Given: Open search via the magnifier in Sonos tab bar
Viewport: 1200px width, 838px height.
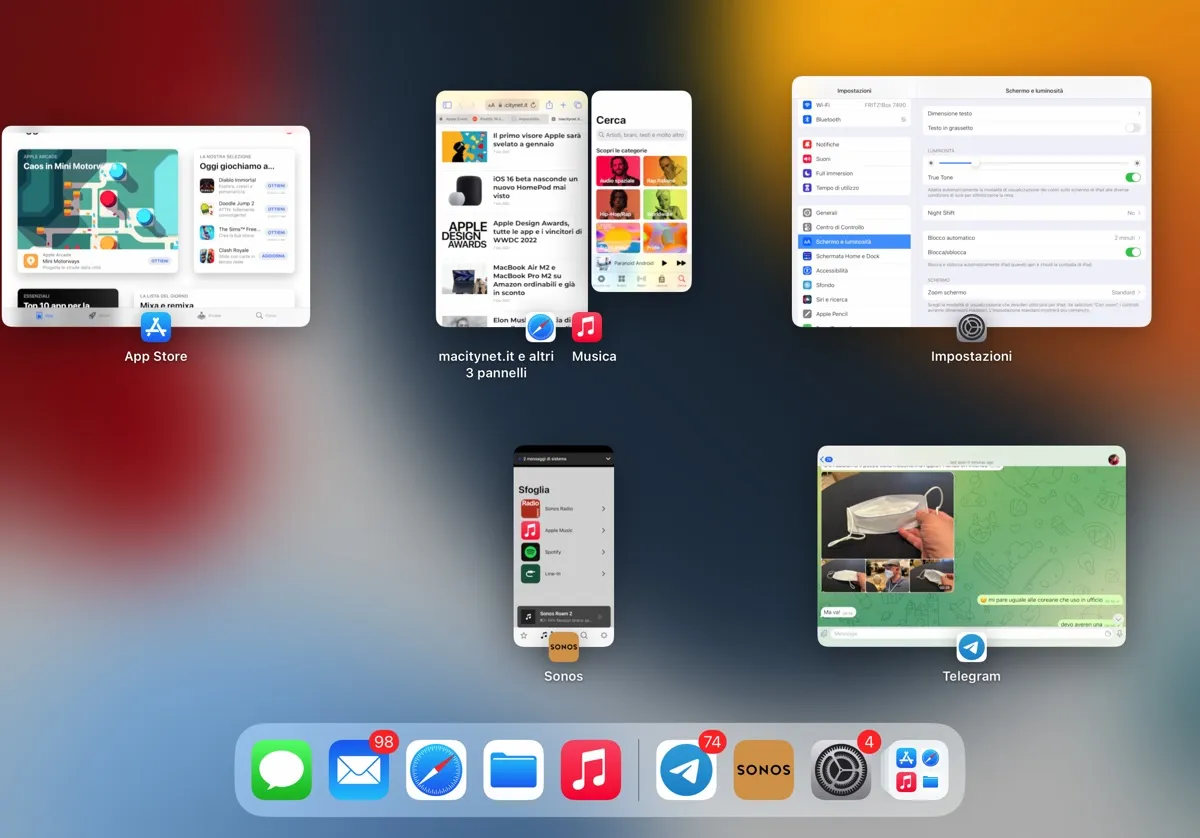Looking at the screenshot, I should point(584,635).
